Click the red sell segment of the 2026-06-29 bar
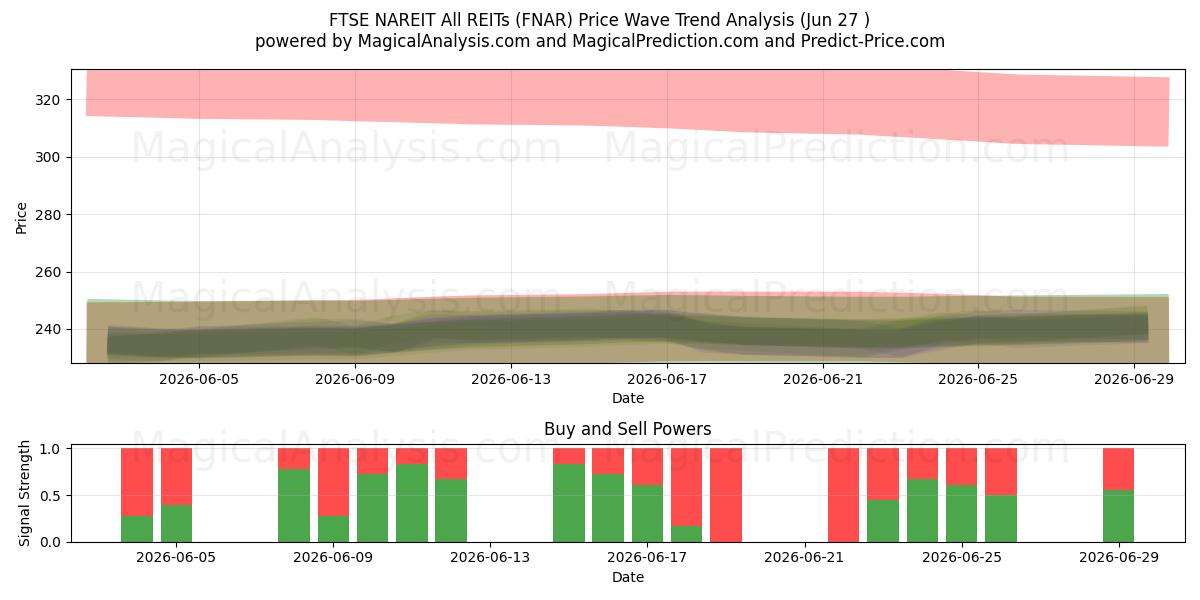Viewport: 1200px width, 600px height. pyautogui.click(x=1118, y=469)
